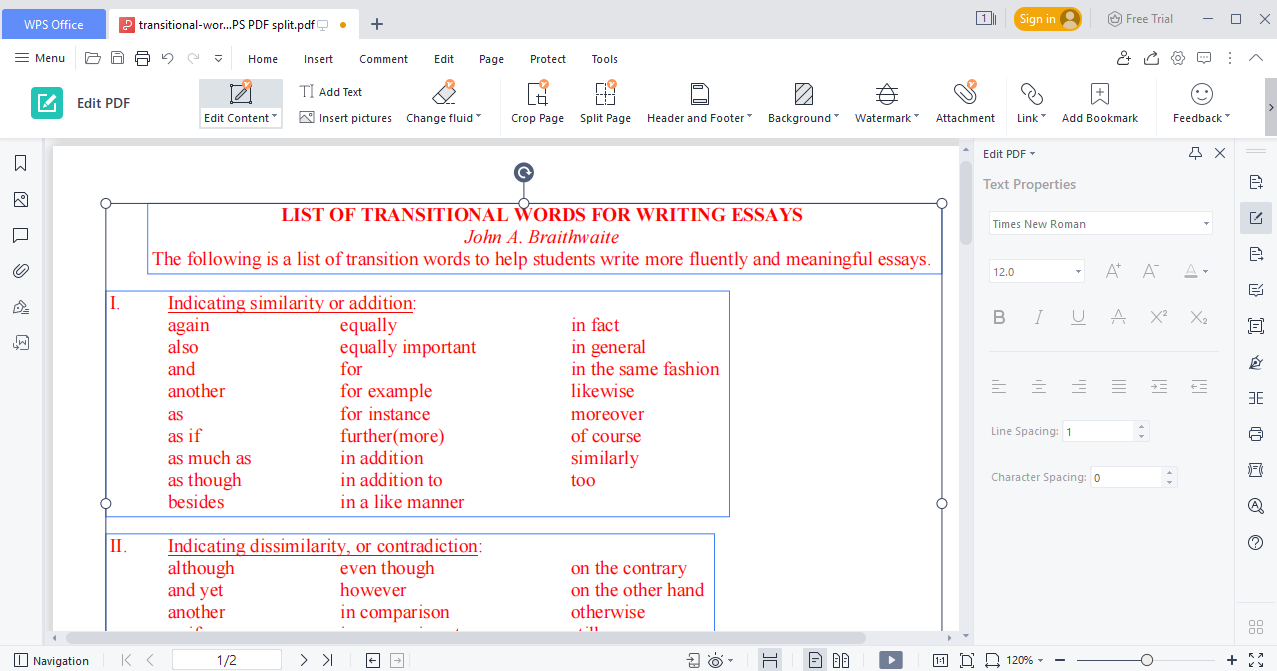The height and width of the screenshot is (671, 1277).
Task: Click the Print icon in quick access toolbar
Action: (142, 59)
